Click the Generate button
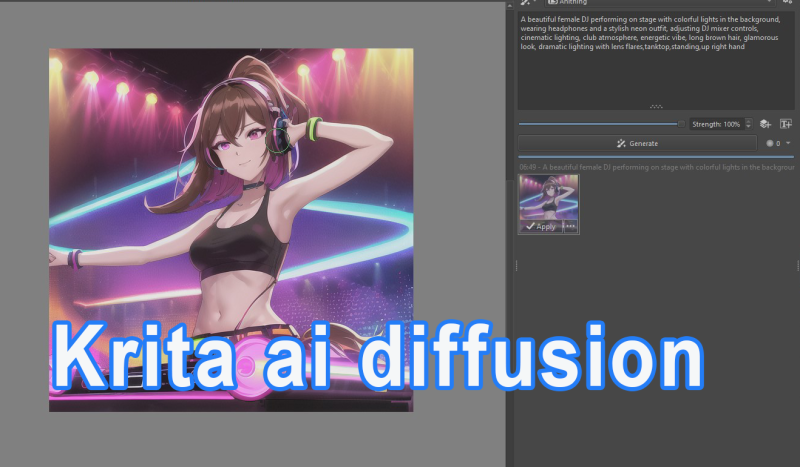The height and width of the screenshot is (467, 800). pos(637,143)
